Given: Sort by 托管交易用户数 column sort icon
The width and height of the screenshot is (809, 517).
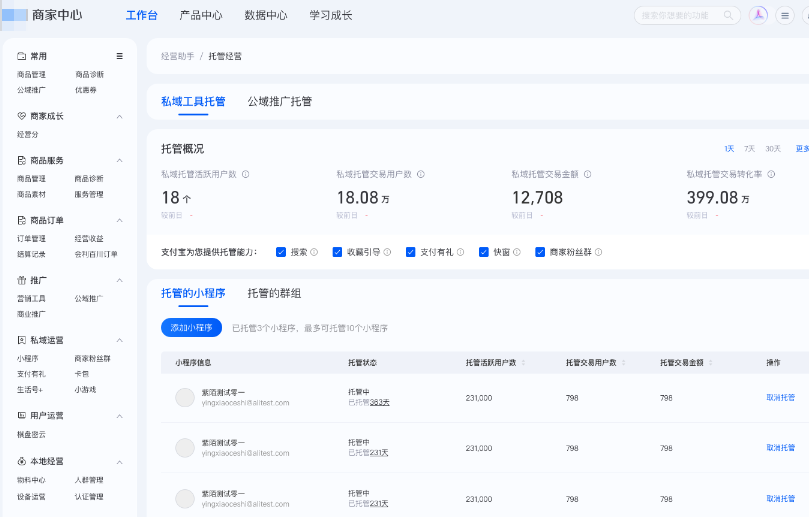Looking at the screenshot, I should 623,363.
